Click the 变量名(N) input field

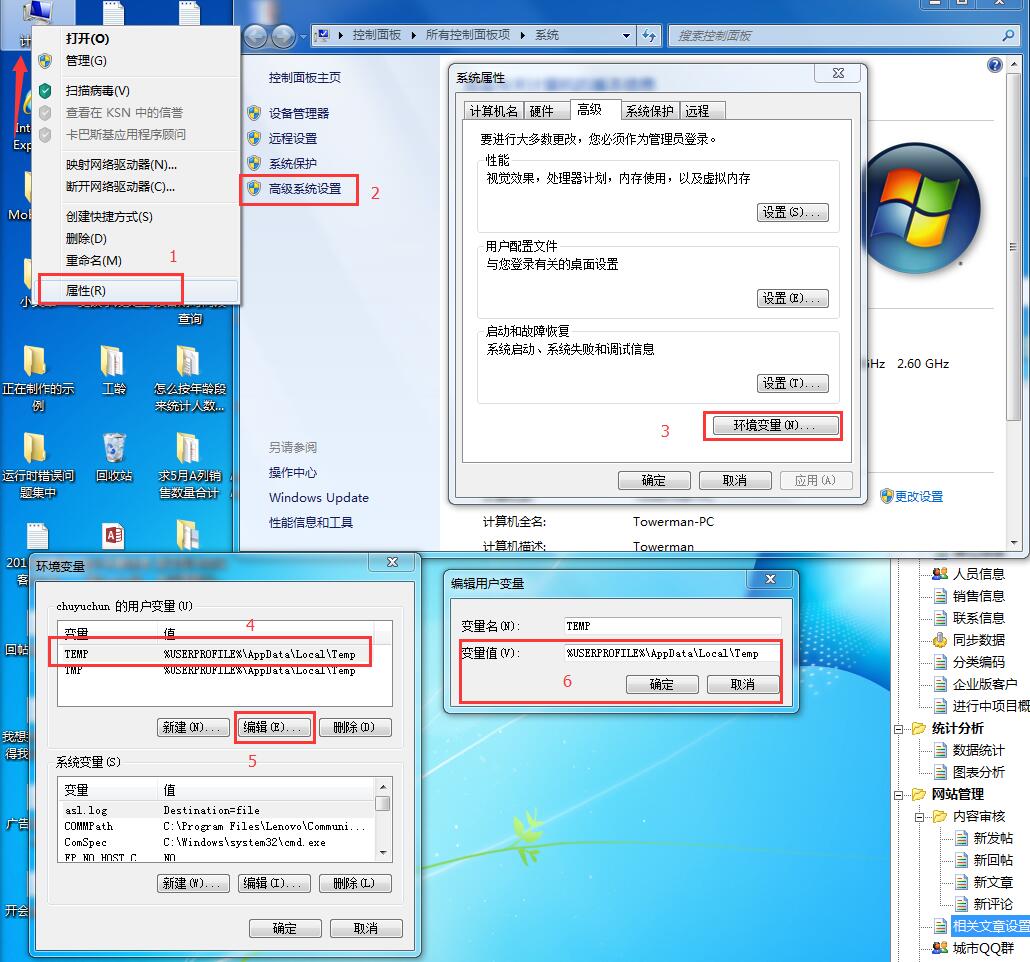pyautogui.click(x=673, y=626)
